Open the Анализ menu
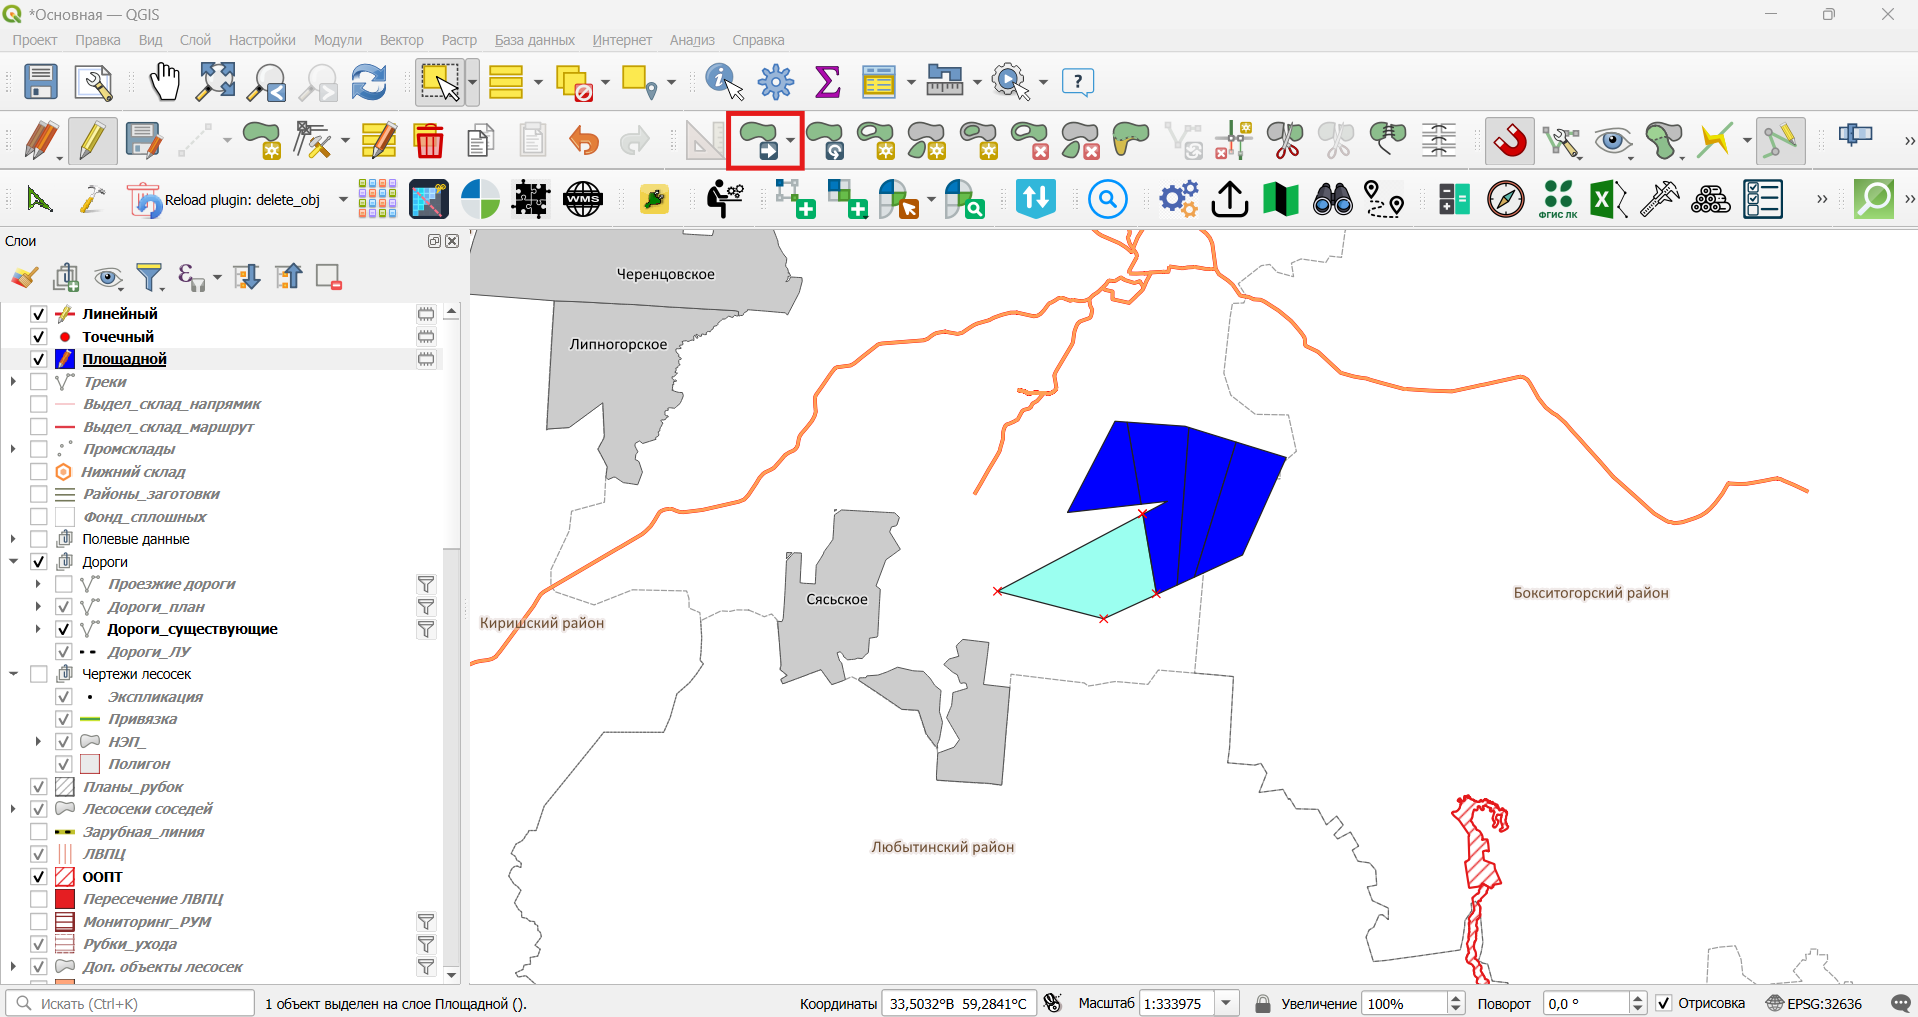 click(x=692, y=40)
